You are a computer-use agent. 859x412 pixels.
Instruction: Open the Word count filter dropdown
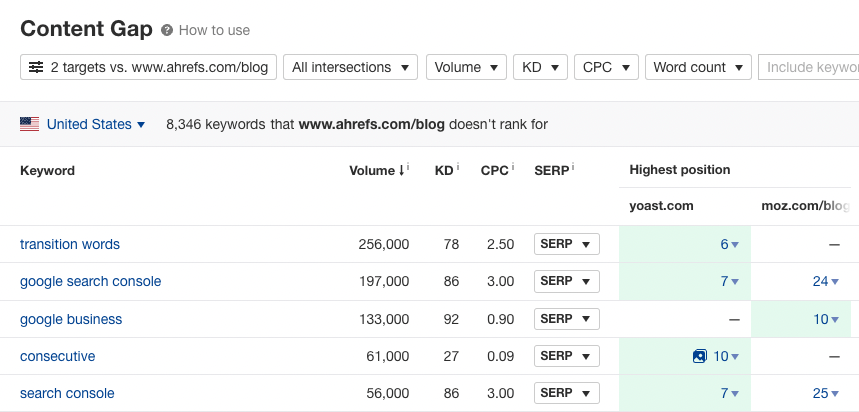click(x=697, y=67)
